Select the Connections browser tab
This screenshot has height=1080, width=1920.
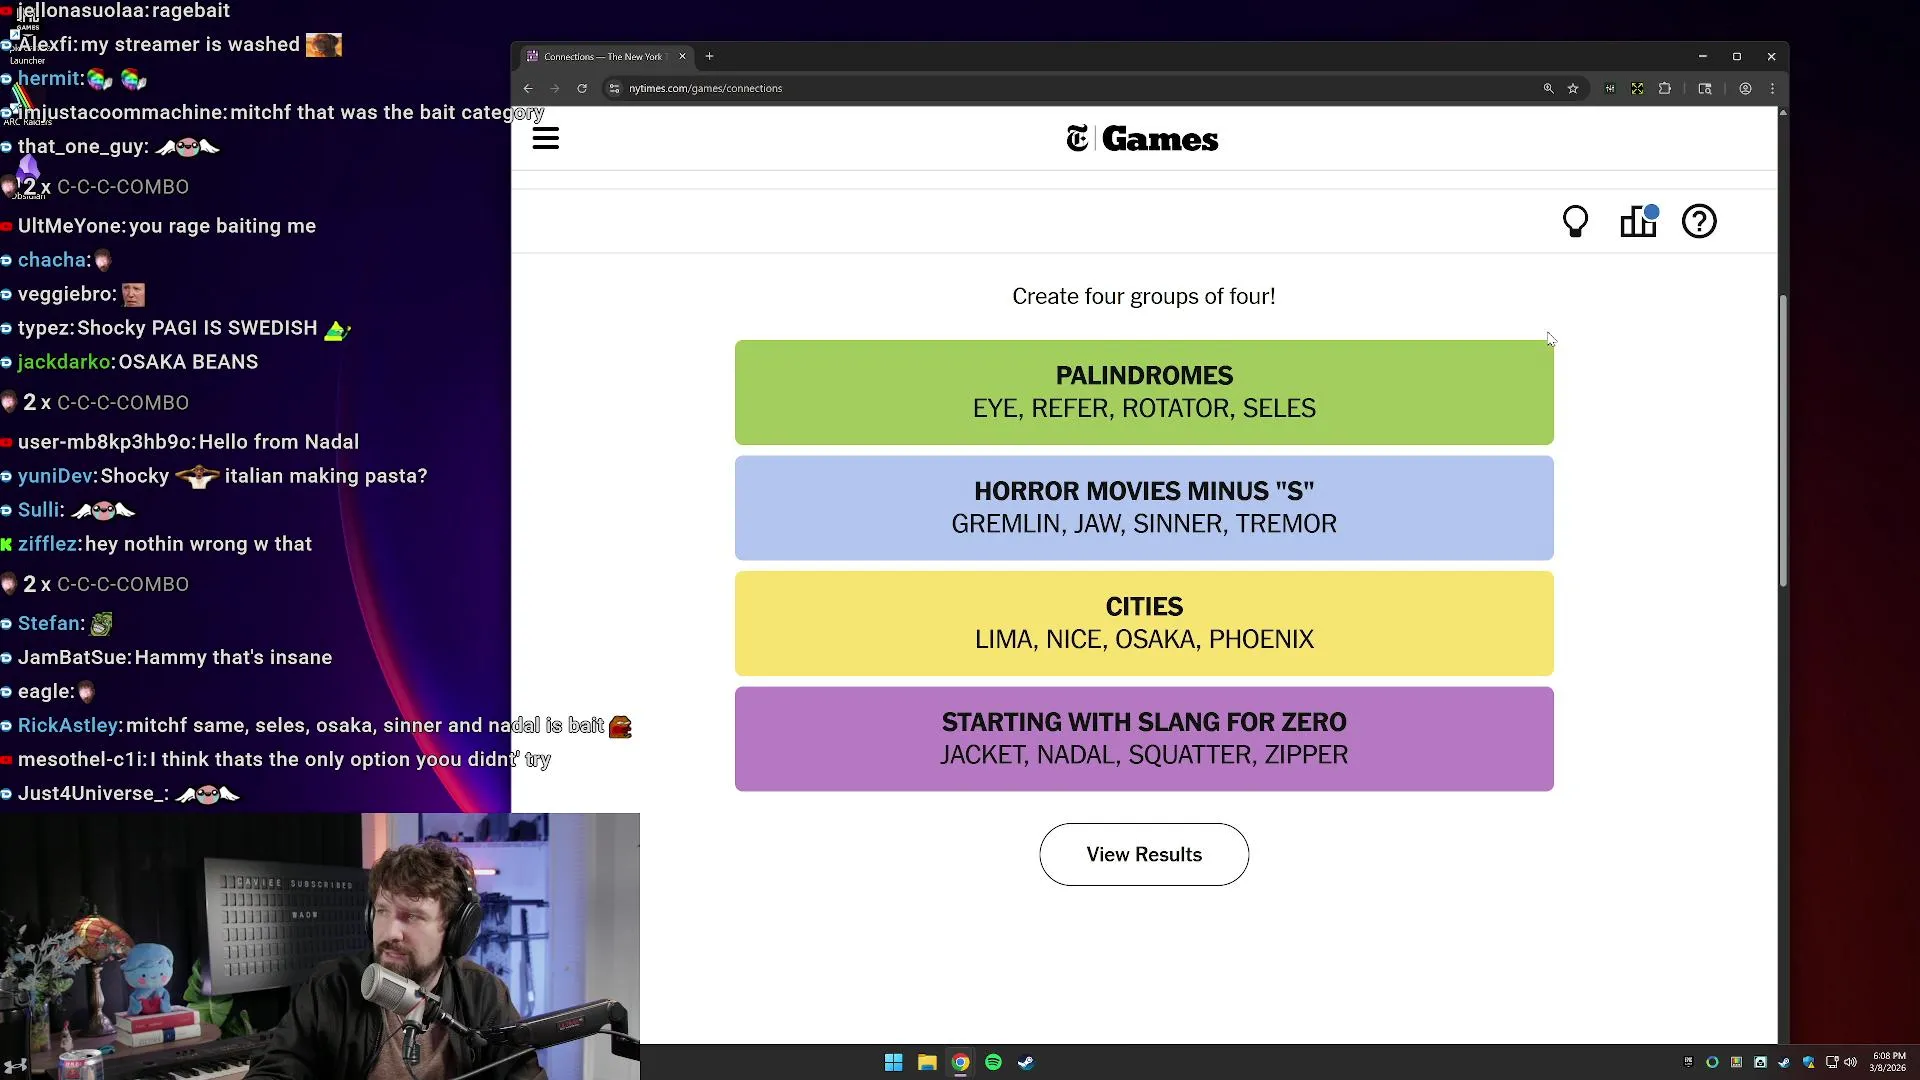[602, 56]
